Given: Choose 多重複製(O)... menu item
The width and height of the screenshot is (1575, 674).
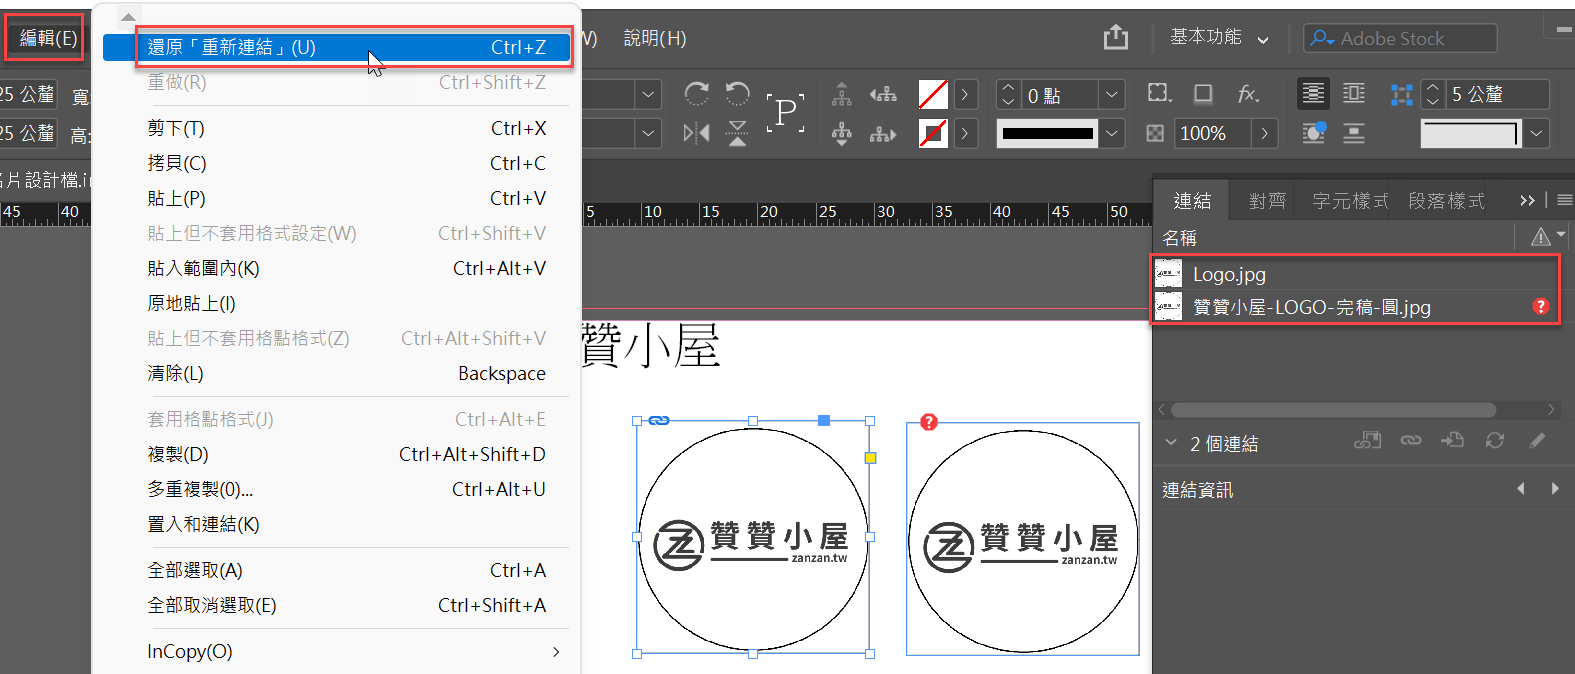Looking at the screenshot, I should click(x=336, y=489).
